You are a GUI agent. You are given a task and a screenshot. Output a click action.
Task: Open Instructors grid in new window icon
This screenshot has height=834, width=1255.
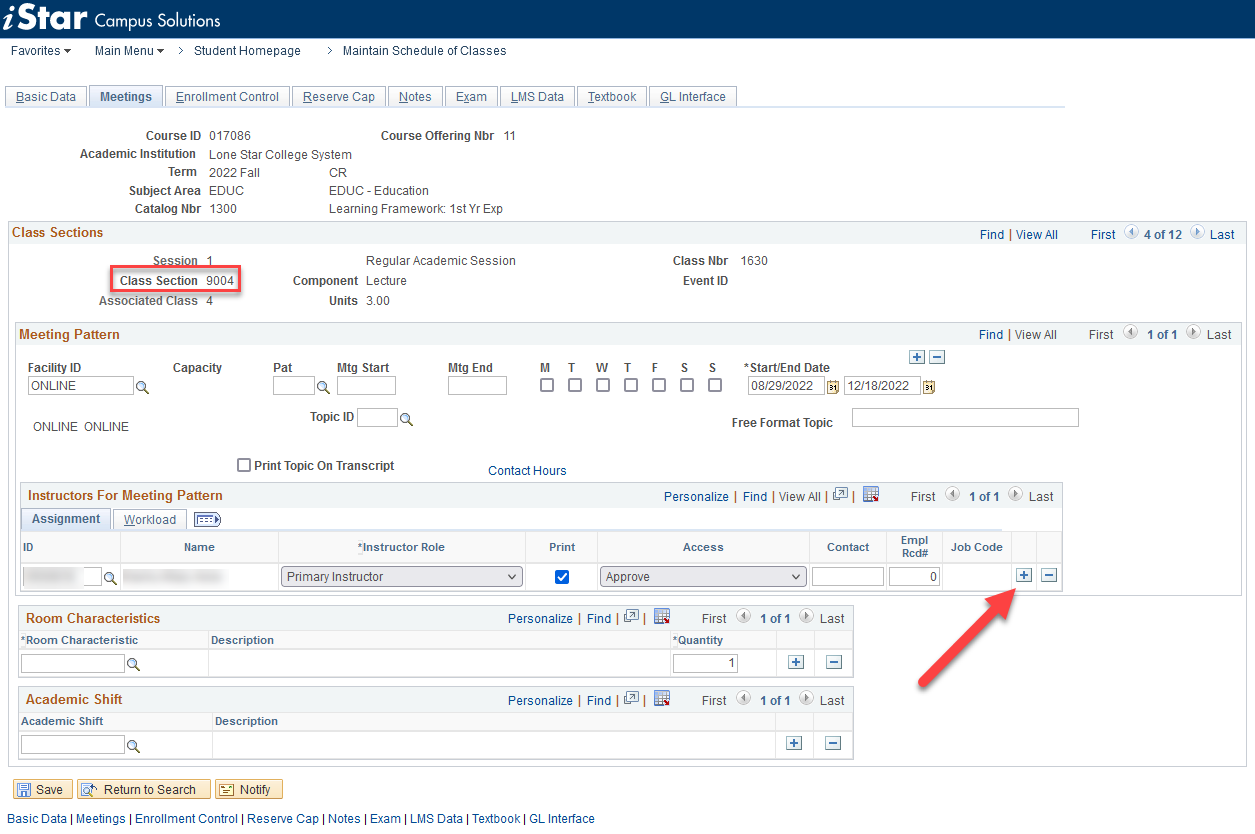point(841,495)
